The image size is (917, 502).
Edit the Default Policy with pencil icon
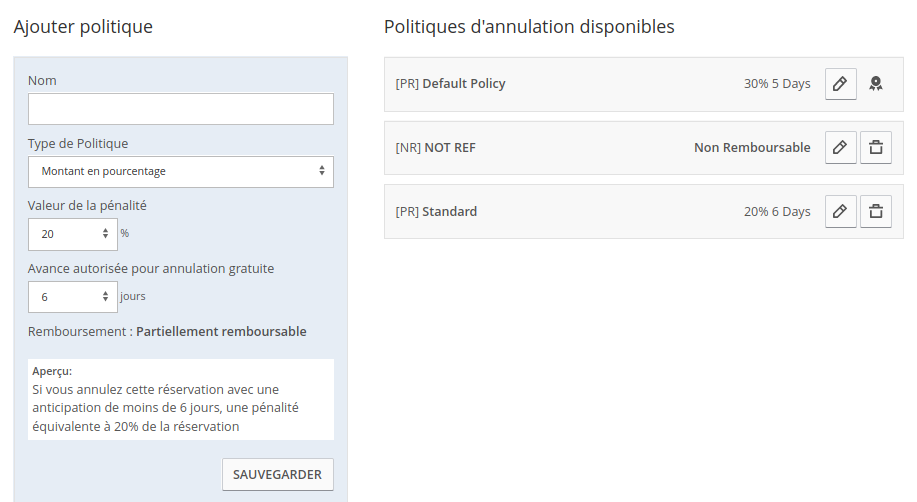point(840,84)
